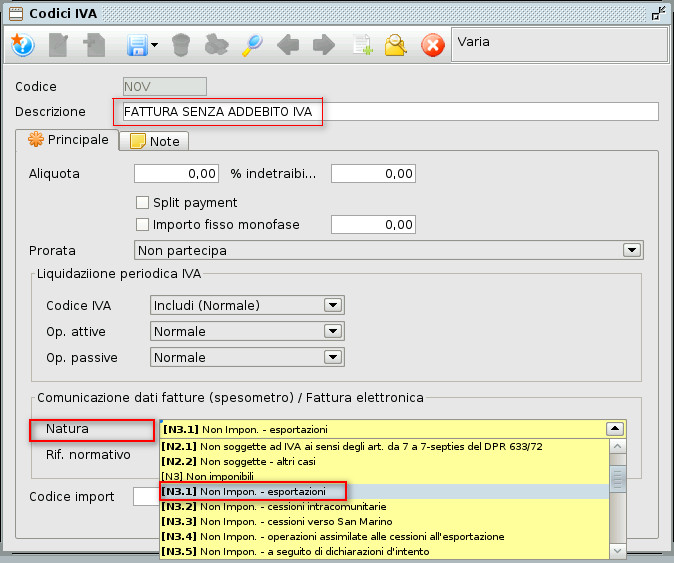Select N3.1 Non Impon. esportazioni option

click(384, 492)
